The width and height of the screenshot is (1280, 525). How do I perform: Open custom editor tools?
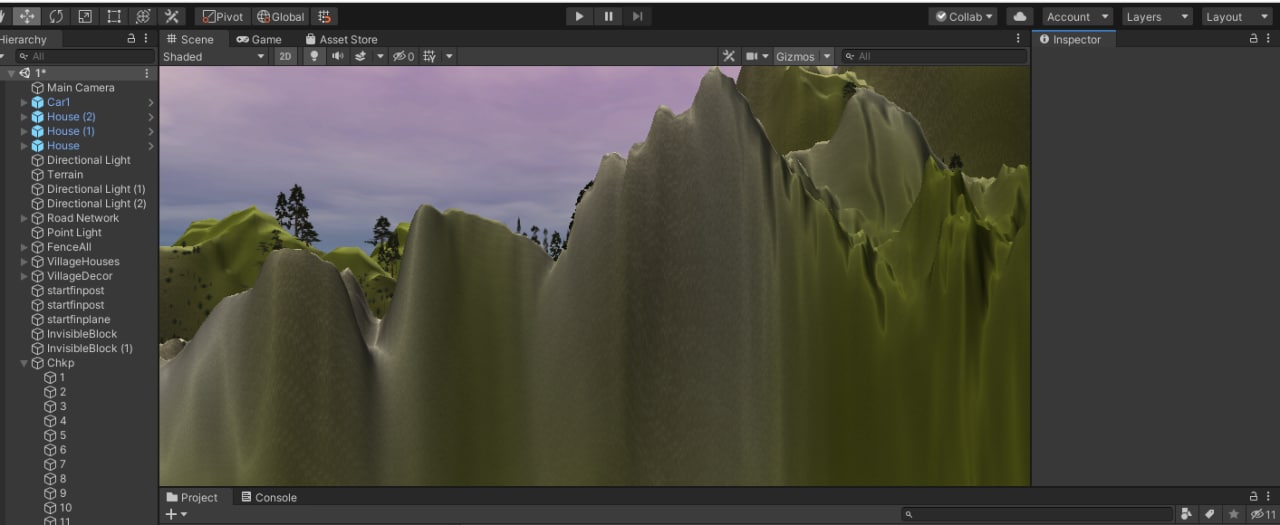(x=172, y=16)
